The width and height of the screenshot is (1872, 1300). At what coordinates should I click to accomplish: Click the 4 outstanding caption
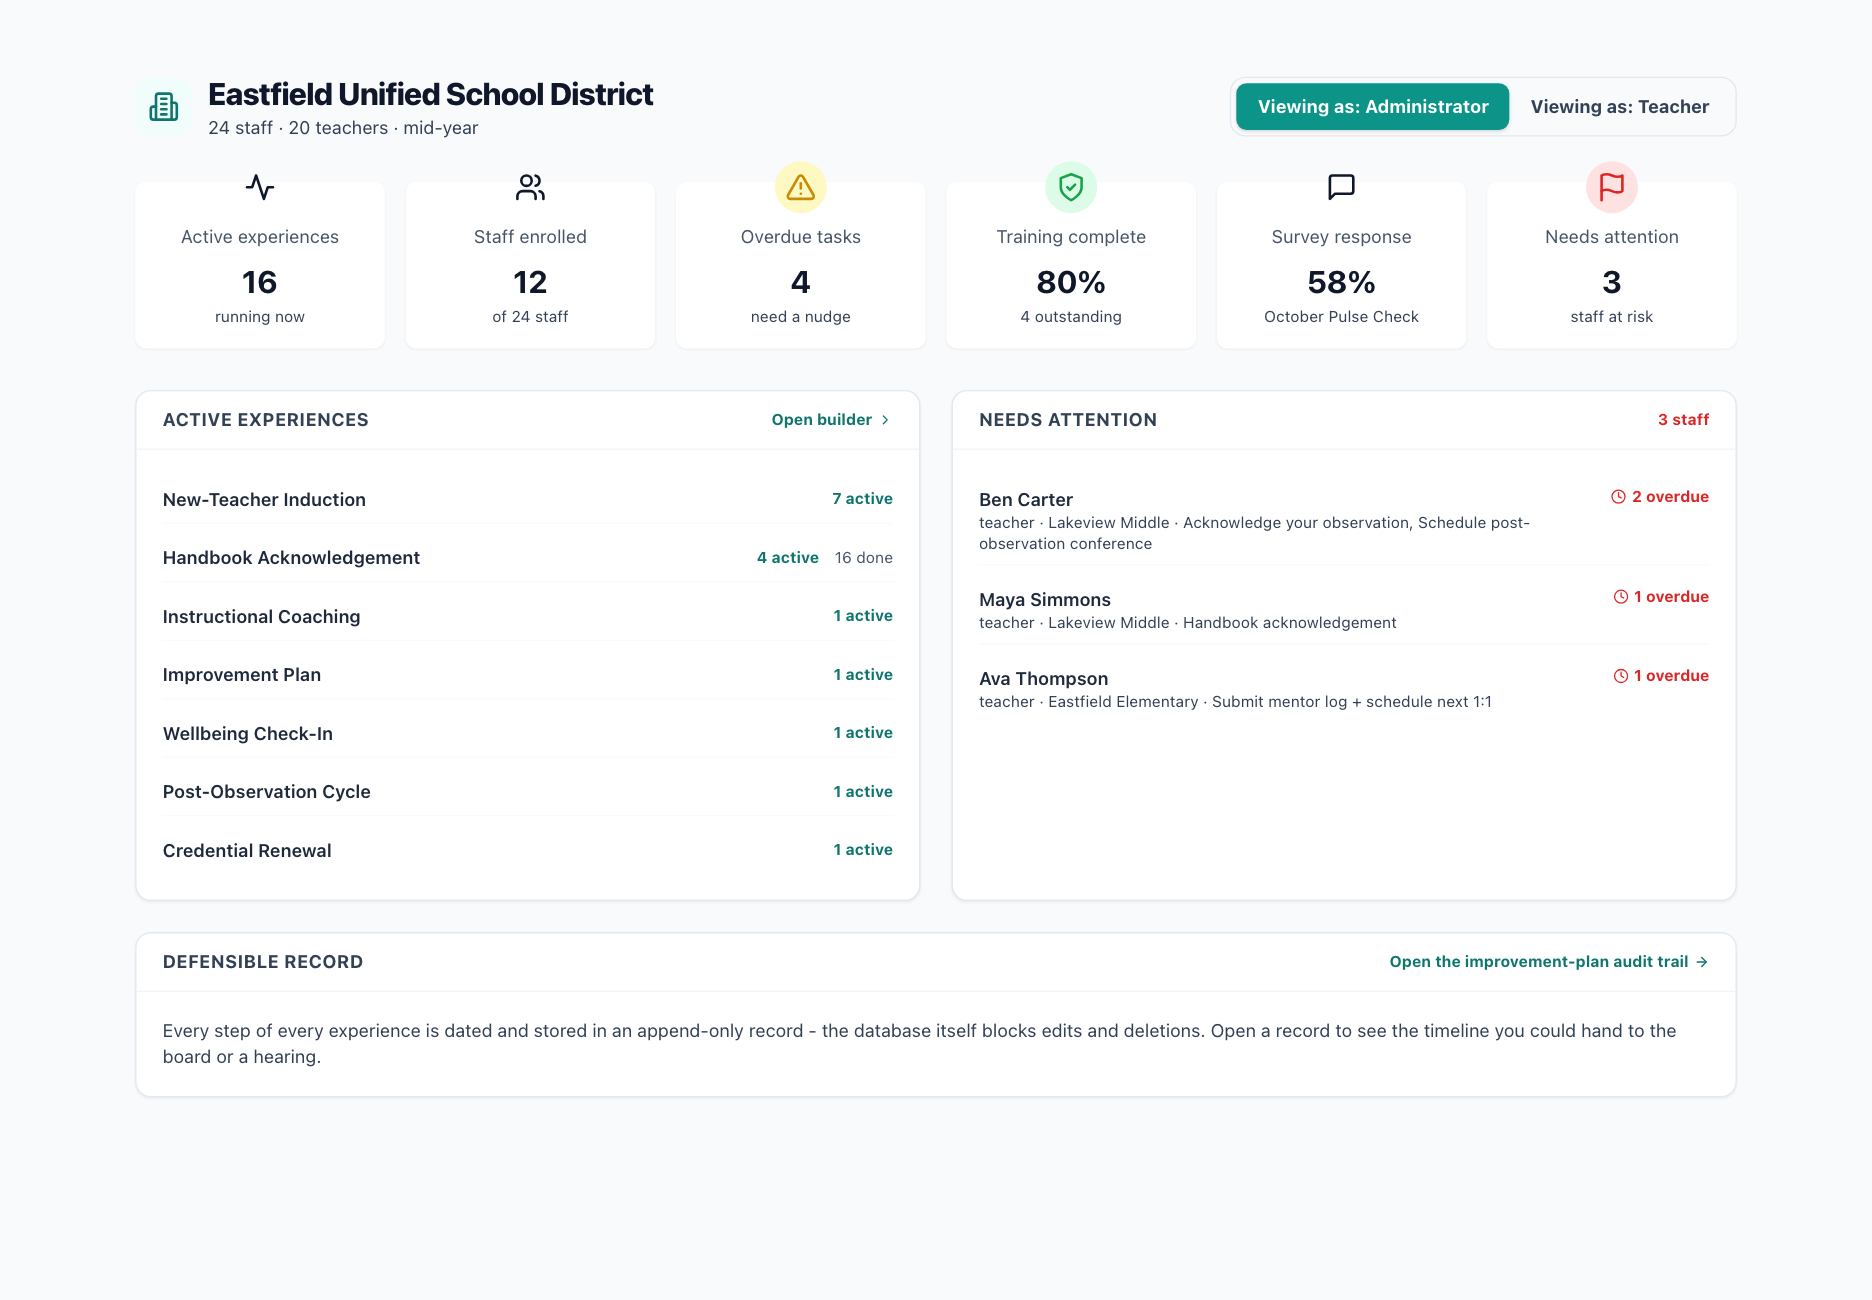[x=1071, y=317]
